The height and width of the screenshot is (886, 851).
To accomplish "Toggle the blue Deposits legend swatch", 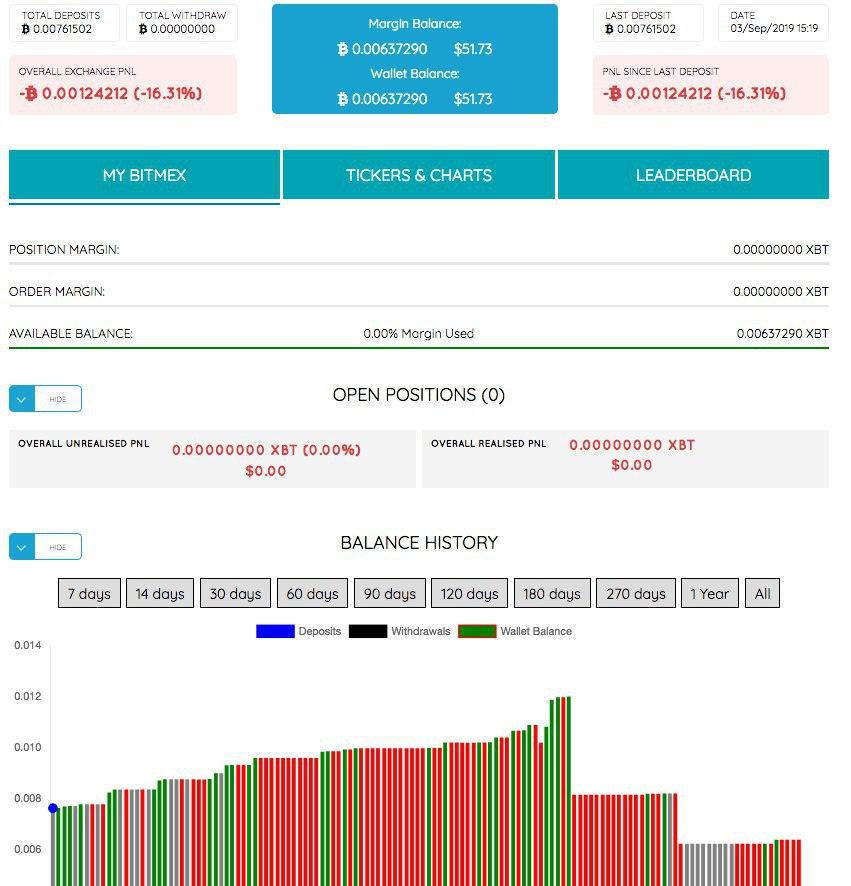I will [x=275, y=631].
